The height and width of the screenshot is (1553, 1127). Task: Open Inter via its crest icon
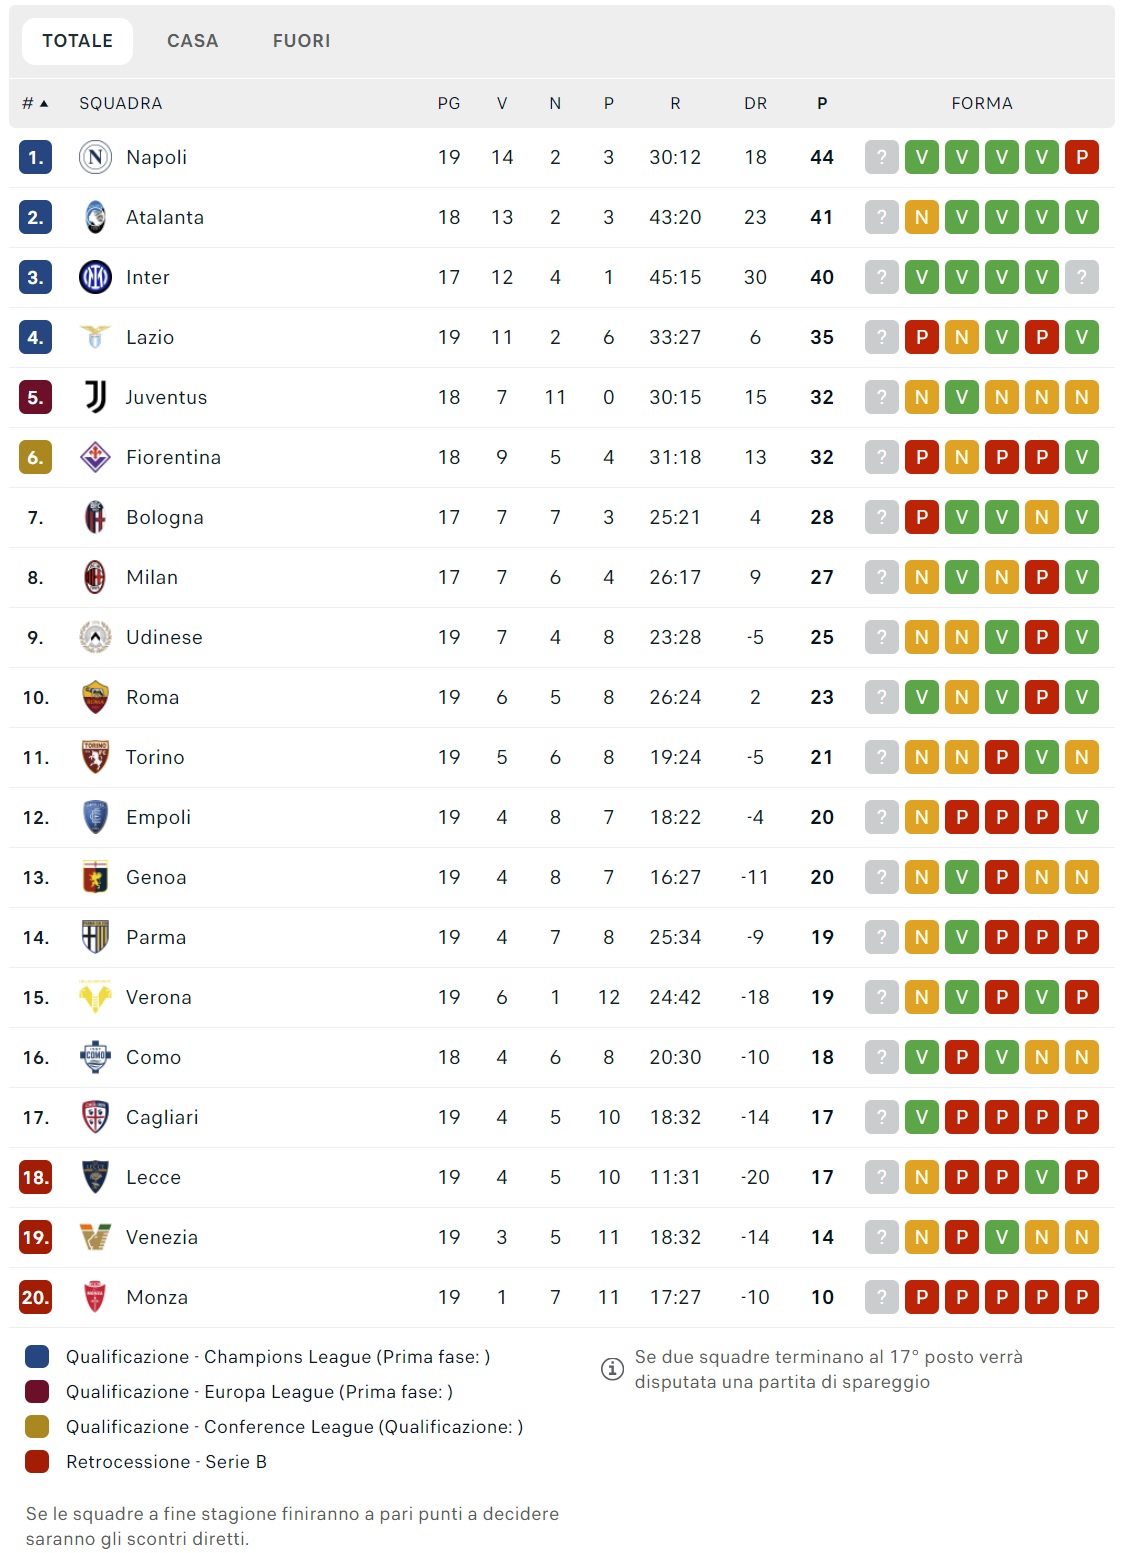tap(95, 277)
